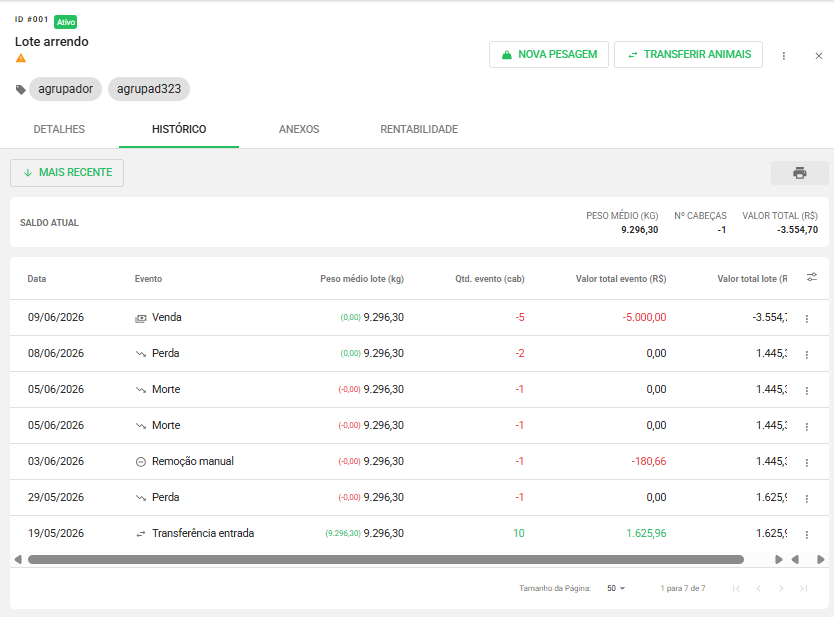Click the 1 para 7 de 7 text

(x=682, y=588)
